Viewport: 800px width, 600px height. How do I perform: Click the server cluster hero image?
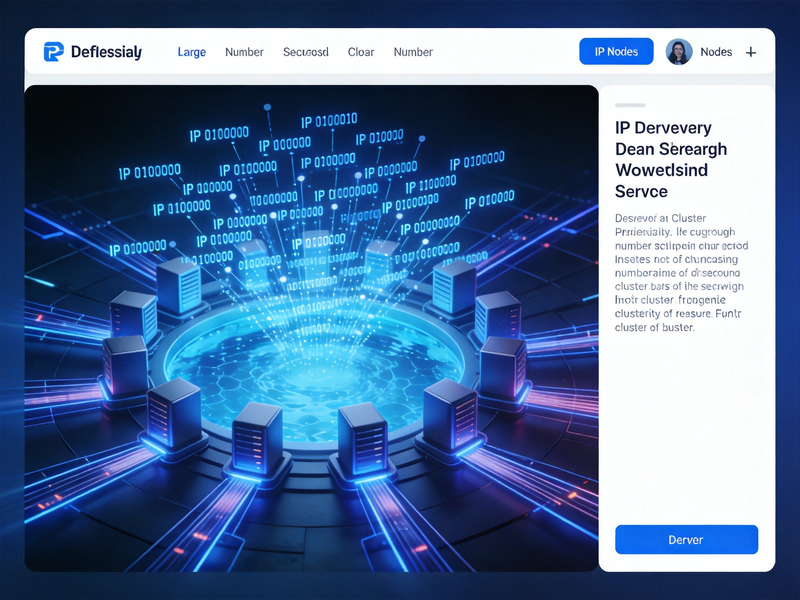311,328
